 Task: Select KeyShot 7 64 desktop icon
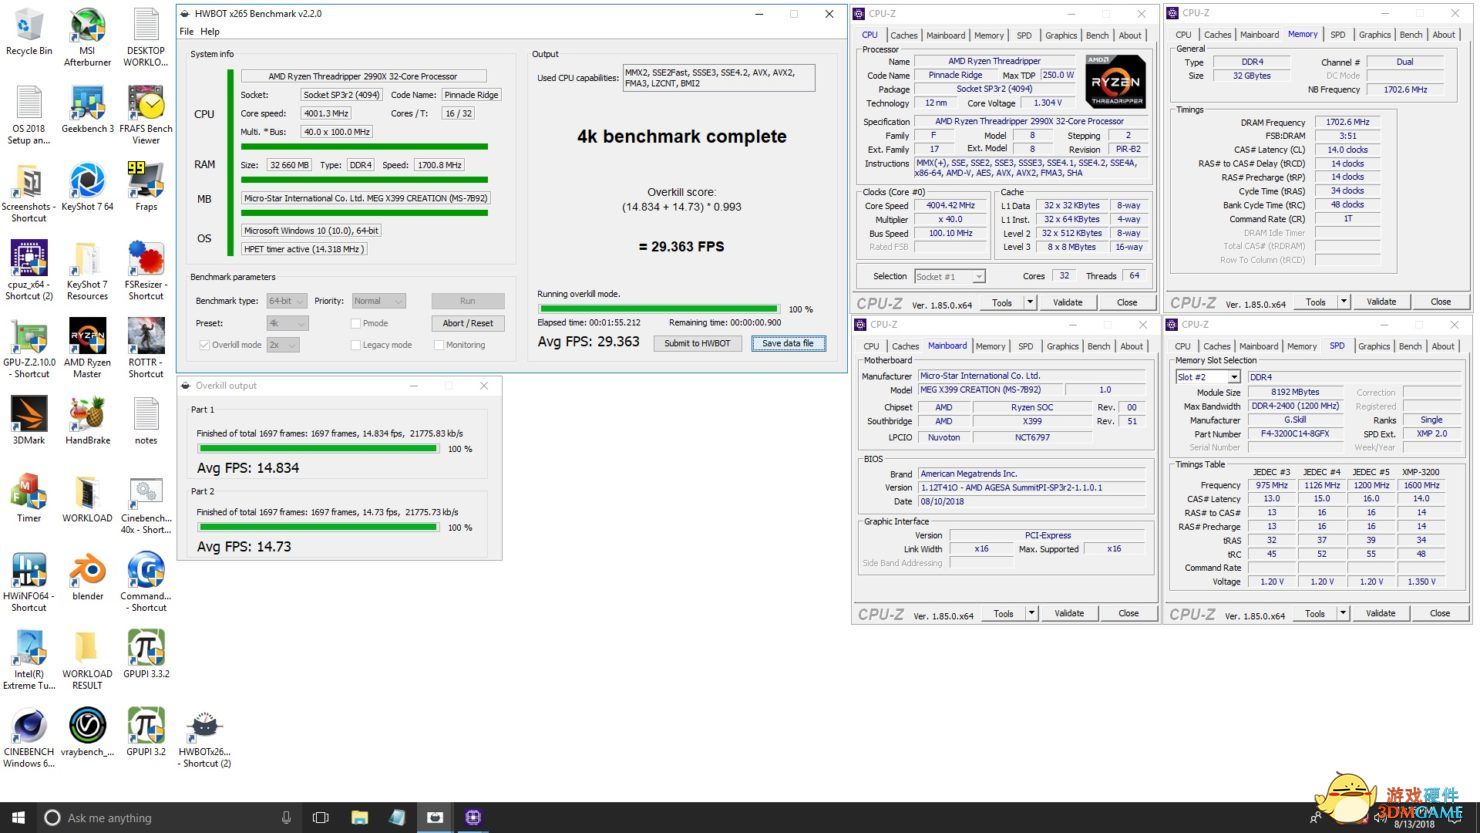coord(87,187)
